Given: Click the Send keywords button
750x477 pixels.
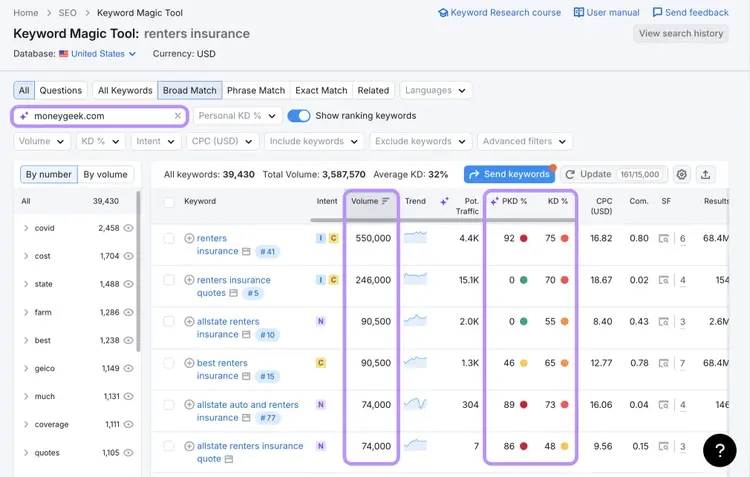Looking at the screenshot, I should 509,175.
